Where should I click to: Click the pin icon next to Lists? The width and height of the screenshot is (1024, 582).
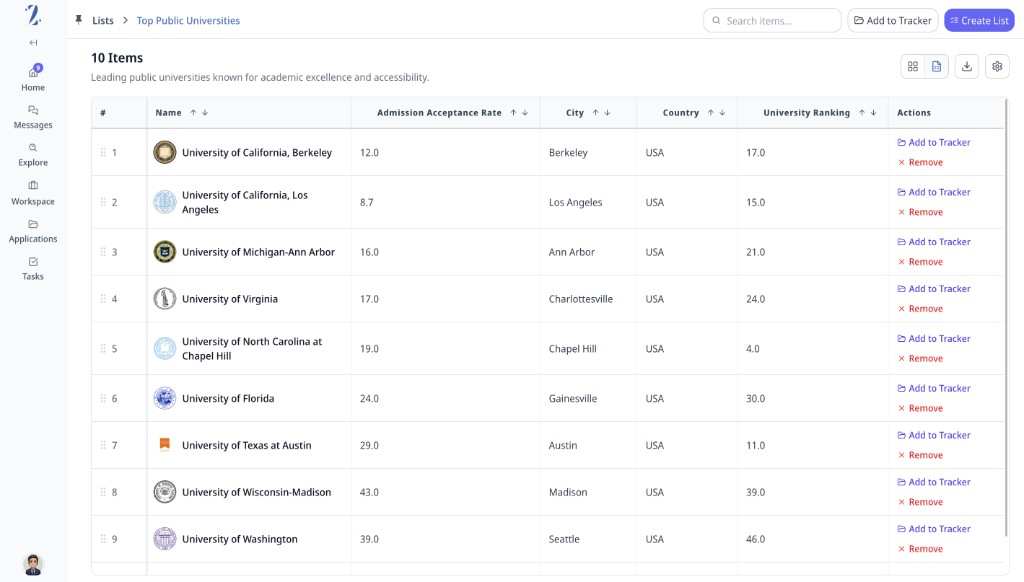tap(77, 20)
